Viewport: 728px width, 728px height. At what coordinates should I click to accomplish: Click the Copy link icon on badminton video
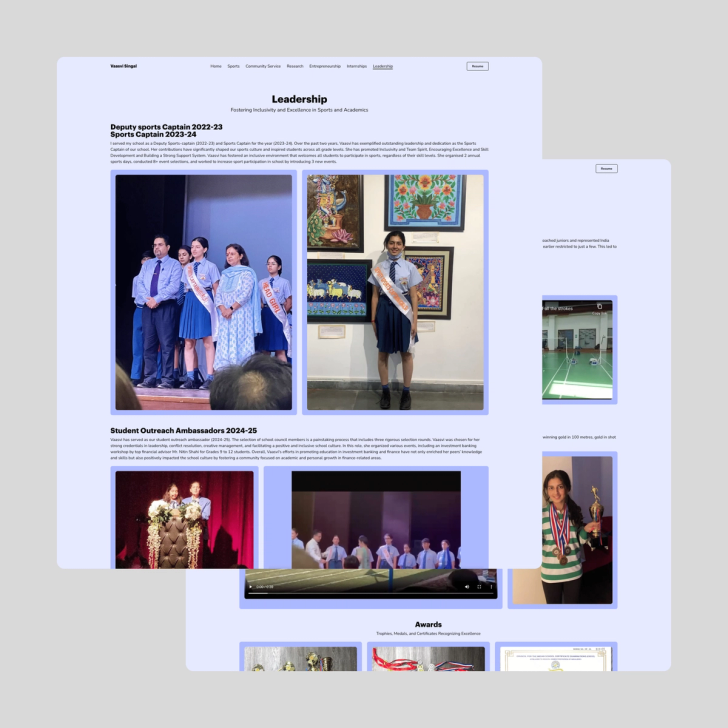coord(599,306)
